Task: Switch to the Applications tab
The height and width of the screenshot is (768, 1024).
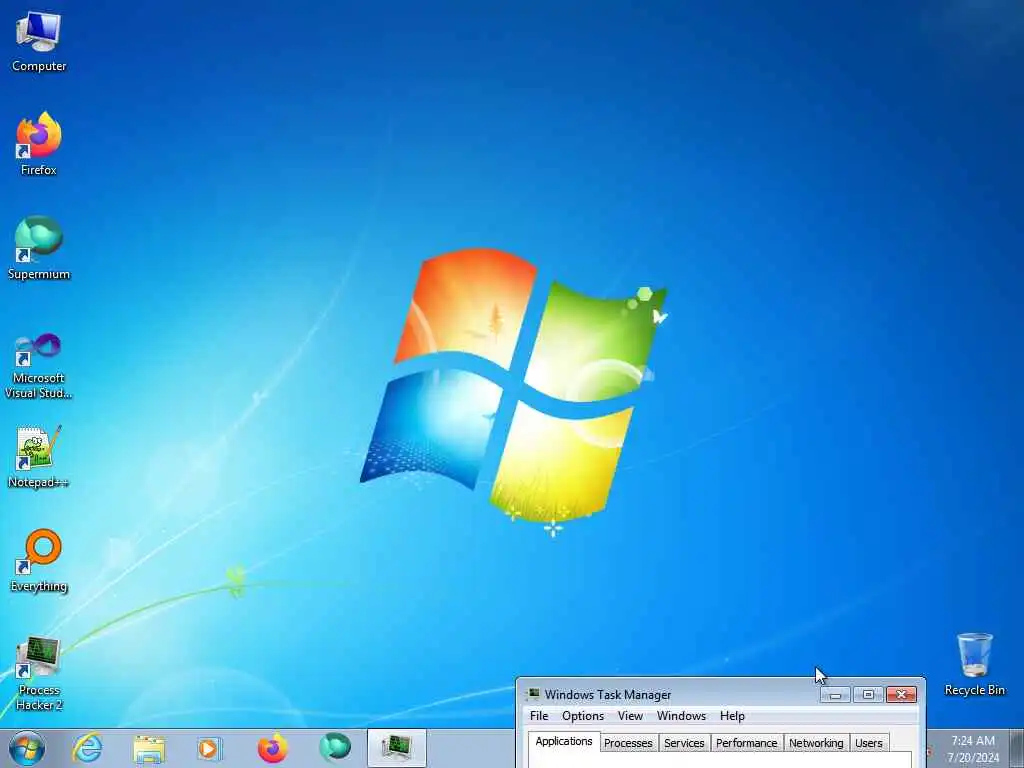Action: pos(564,742)
